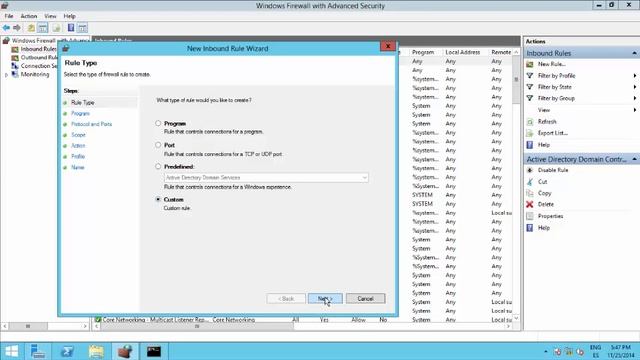Select Inbound Rules in the console tree

(x=38, y=49)
